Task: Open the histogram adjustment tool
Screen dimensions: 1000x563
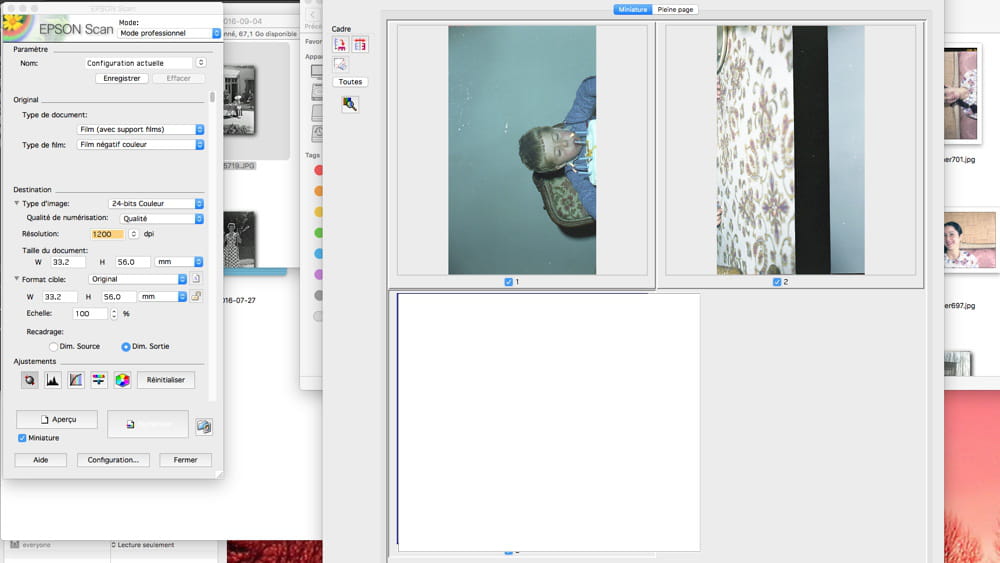Action: coord(53,380)
